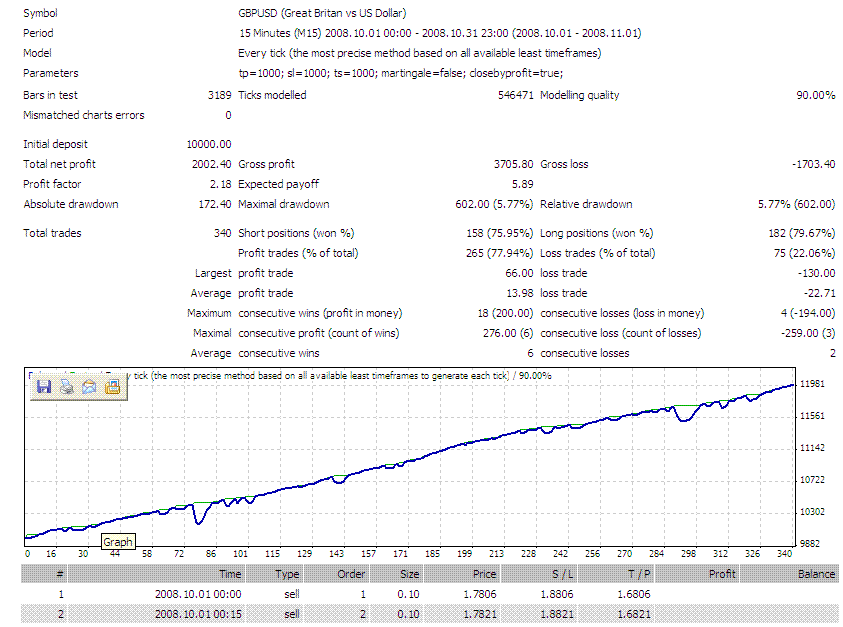Click the printer icon on the graph toolbar
This screenshot has width=843, height=627.
tap(67, 386)
